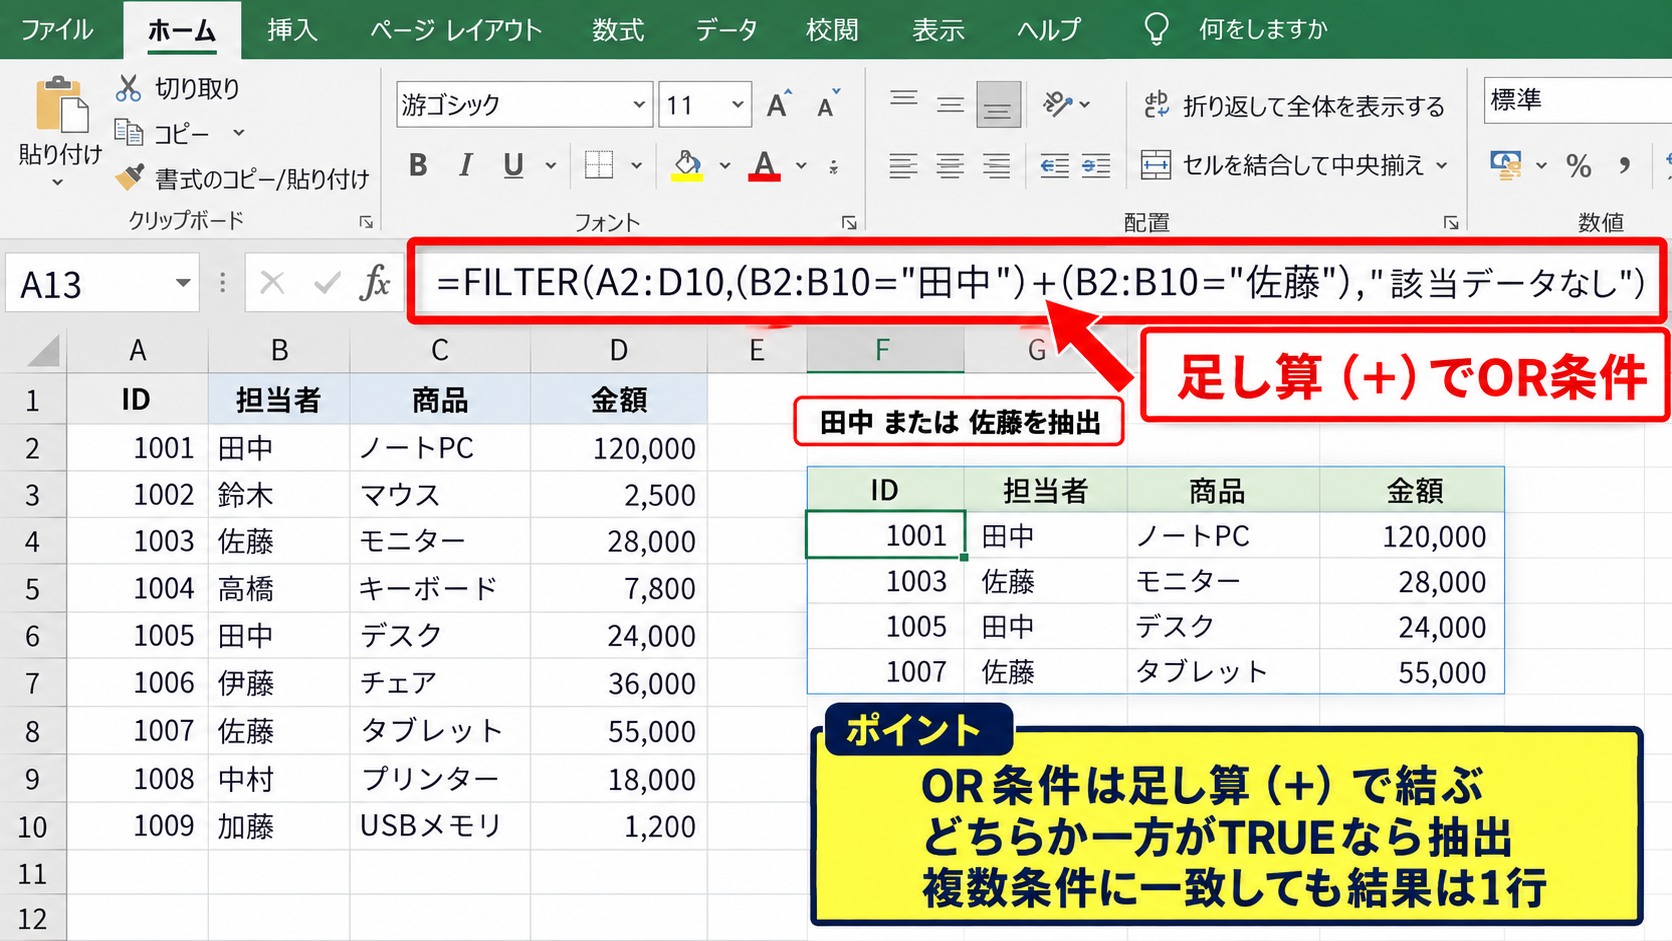This screenshot has height=941, width=1672.
Task: Click the Paste (貼り付け) clipboard icon
Action: pyautogui.click(x=61, y=105)
